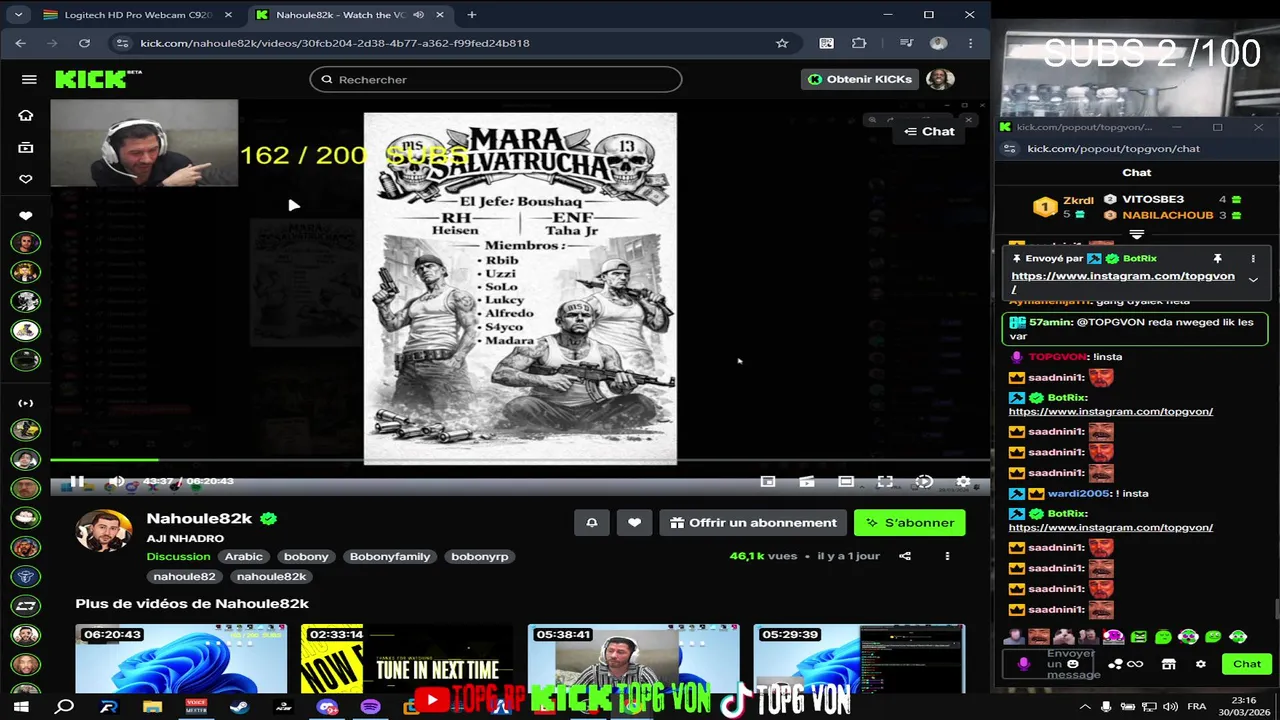Bookmark this page with the star
1280x720 pixels.
[x=782, y=43]
